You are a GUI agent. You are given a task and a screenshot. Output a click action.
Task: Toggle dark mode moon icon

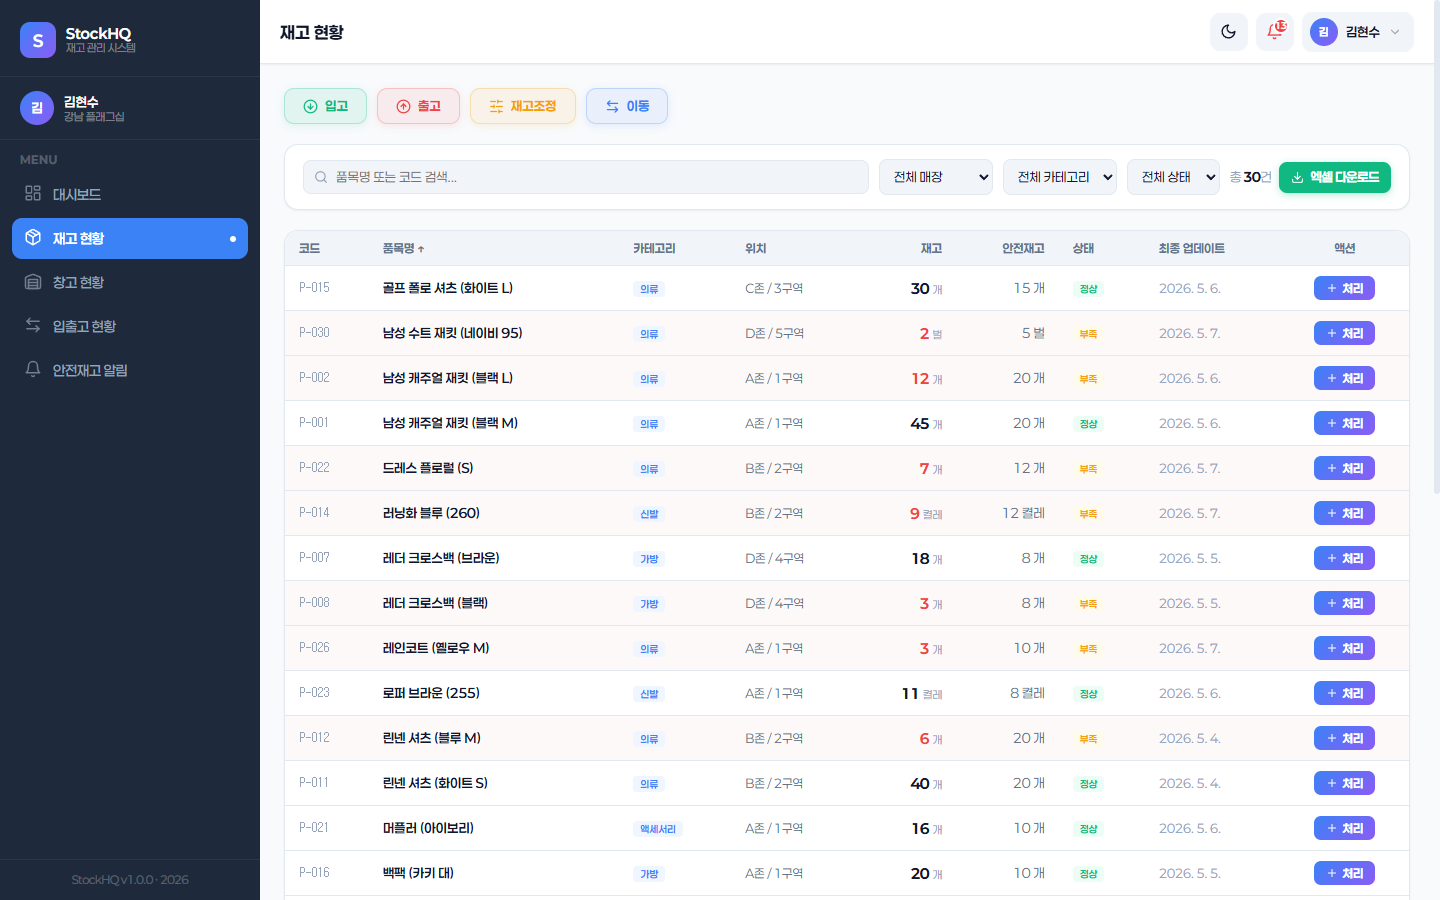pos(1228,32)
